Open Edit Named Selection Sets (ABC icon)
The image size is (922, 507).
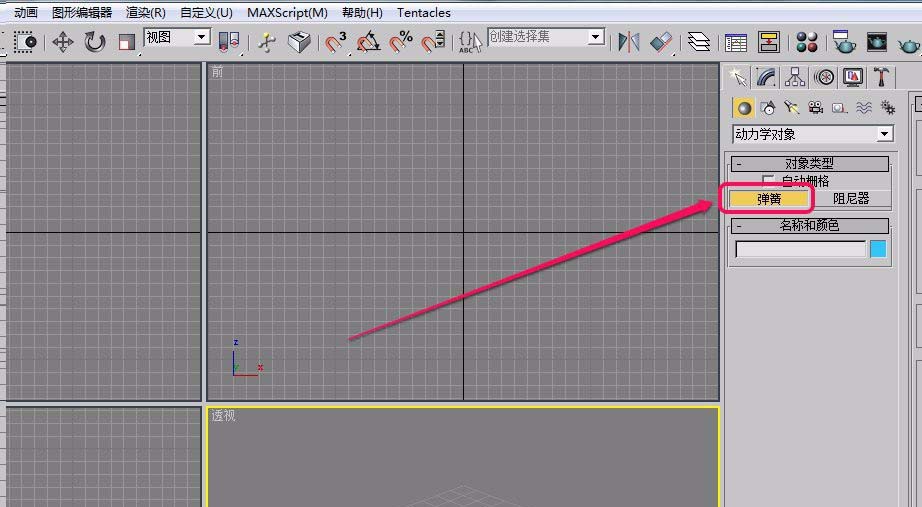coord(470,42)
